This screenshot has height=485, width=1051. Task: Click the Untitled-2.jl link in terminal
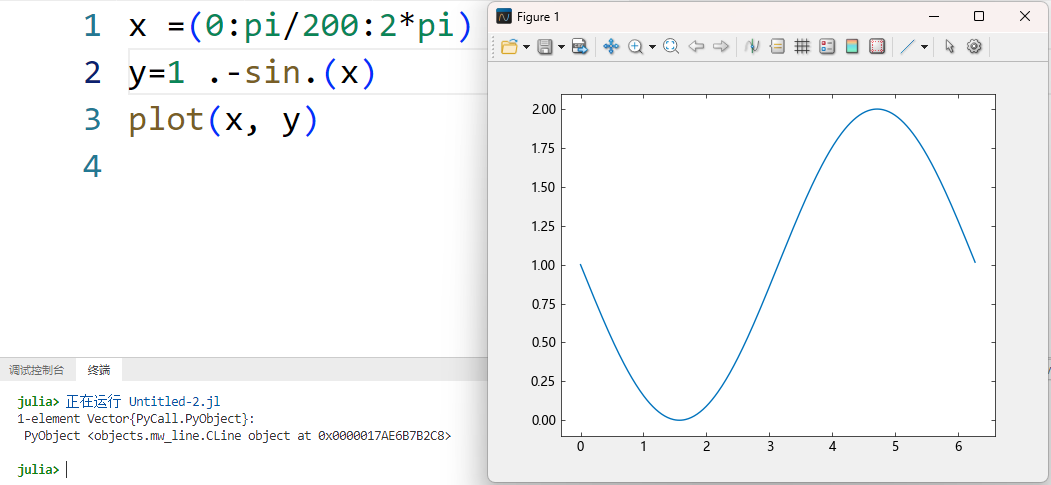point(174,402)
